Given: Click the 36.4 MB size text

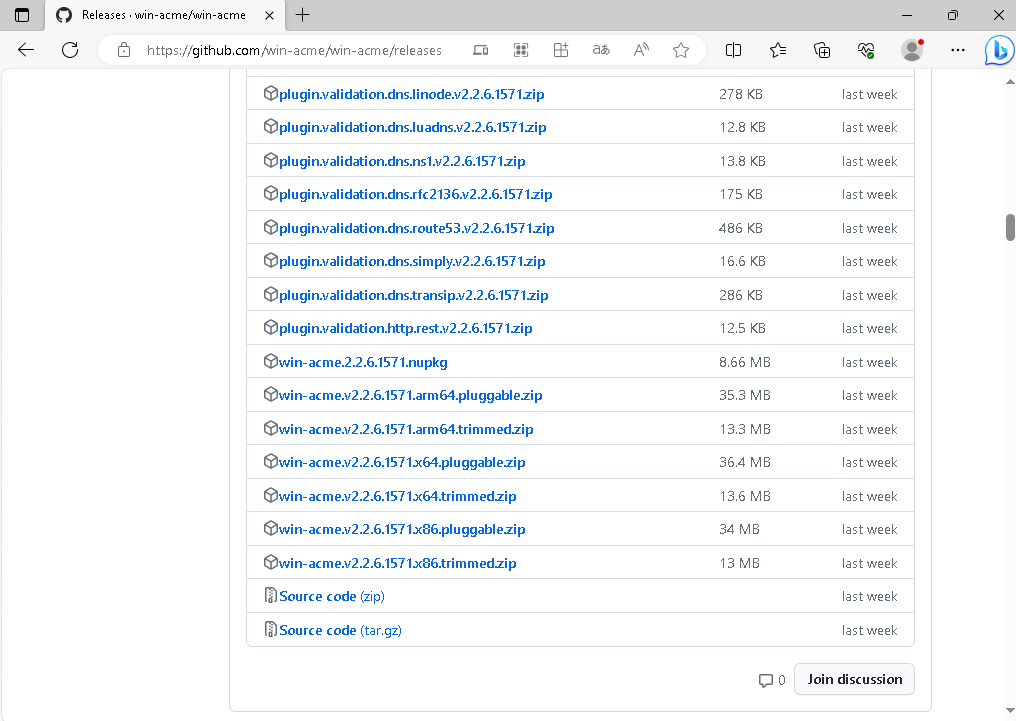Looking at the screenshot, I should (745, 462).
